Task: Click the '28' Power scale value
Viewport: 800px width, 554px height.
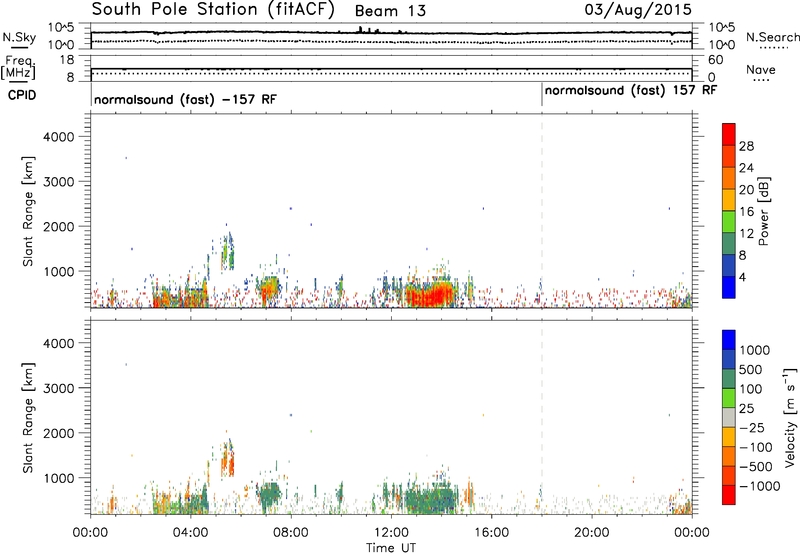Action: (746, 146)
